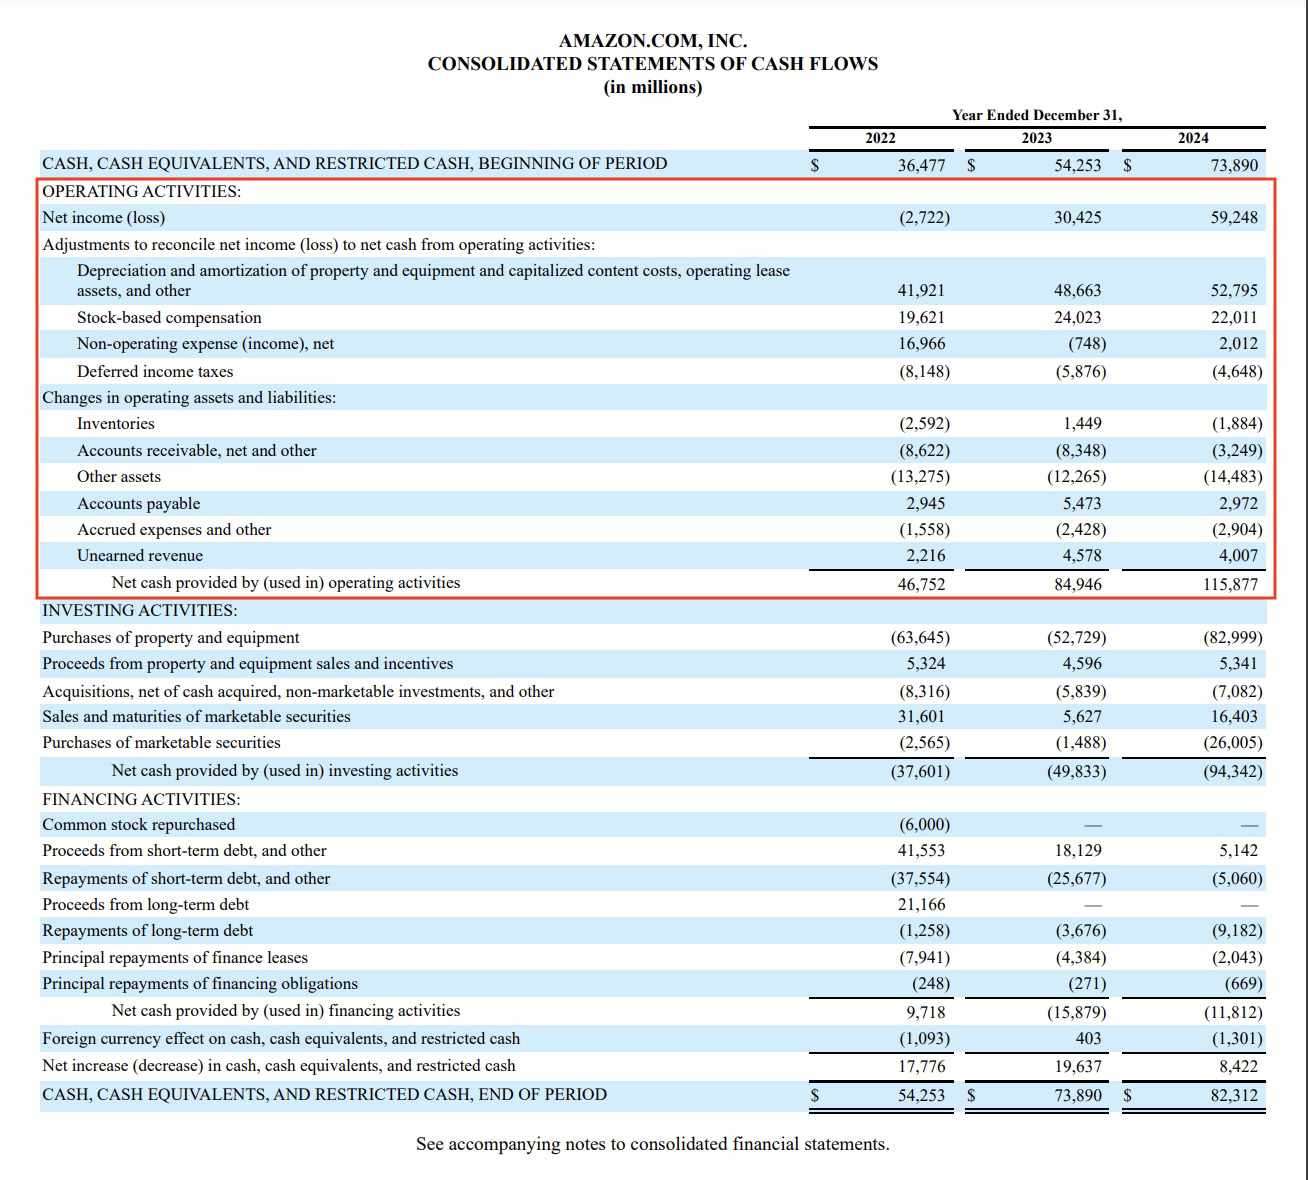Viewport: 1308px width, 1180px height.
Task: Select the 'Accrued expenses and other' label
Action: coord(174,530)
